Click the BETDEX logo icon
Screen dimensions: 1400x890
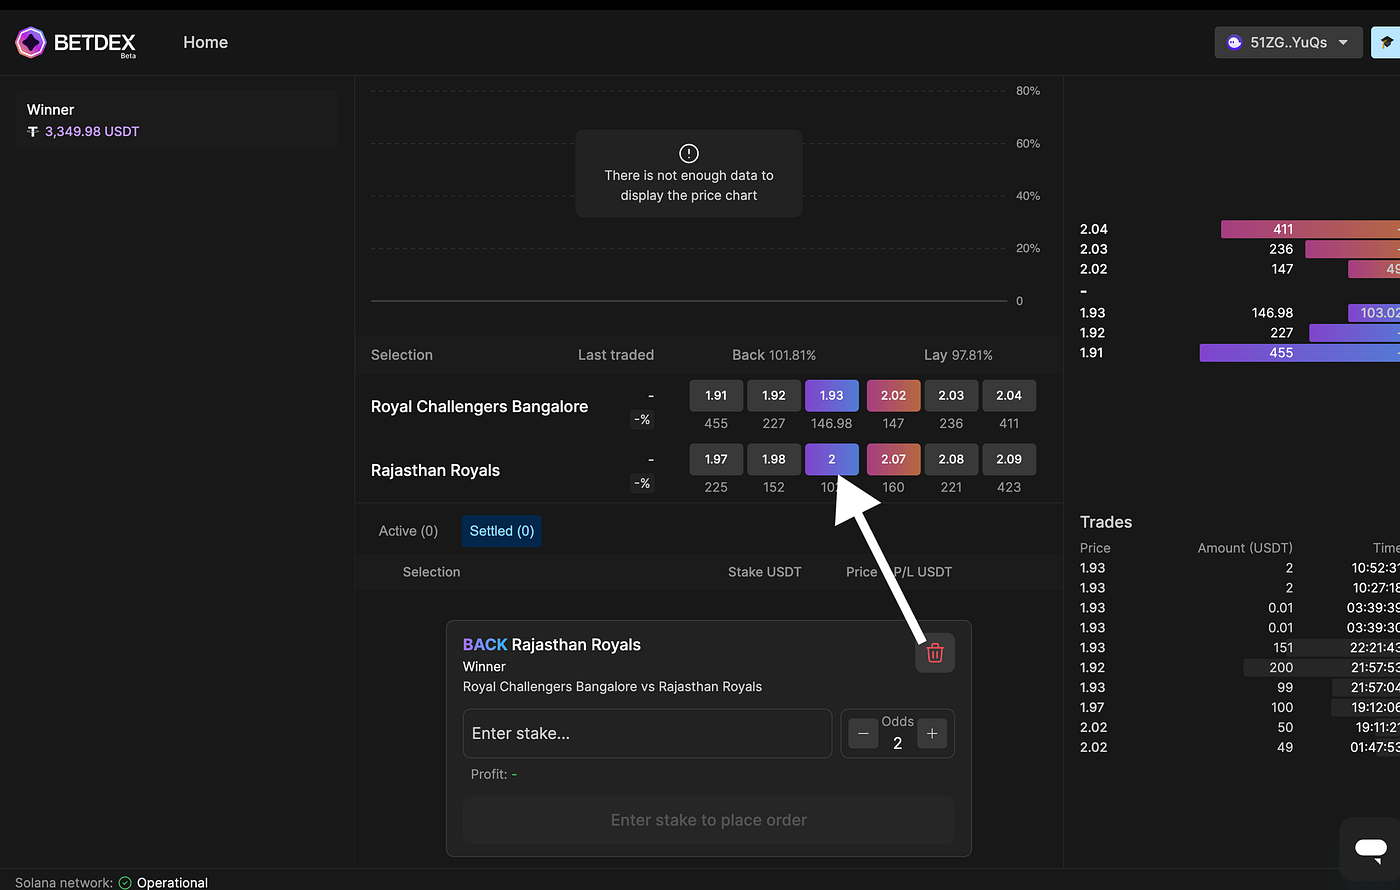[30, 42]
